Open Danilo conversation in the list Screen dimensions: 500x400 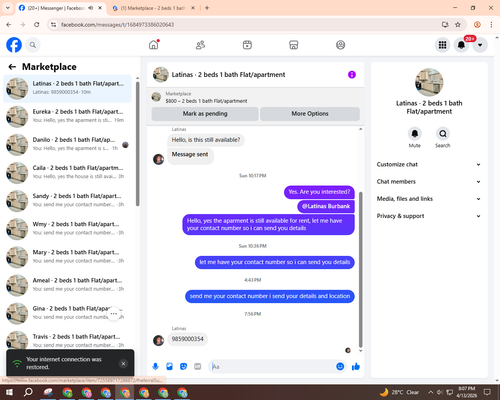pyautogui.click(x=67, y=145)
